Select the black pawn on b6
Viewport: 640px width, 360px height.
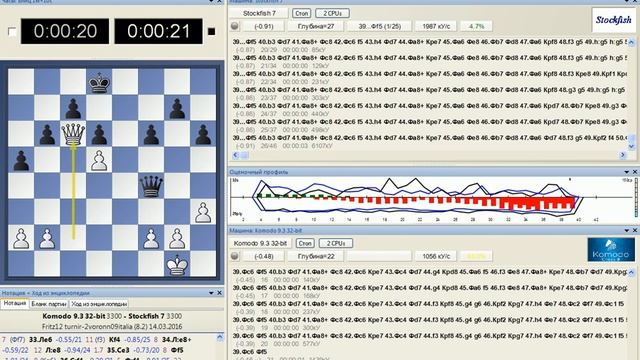(x=47, y=134)
